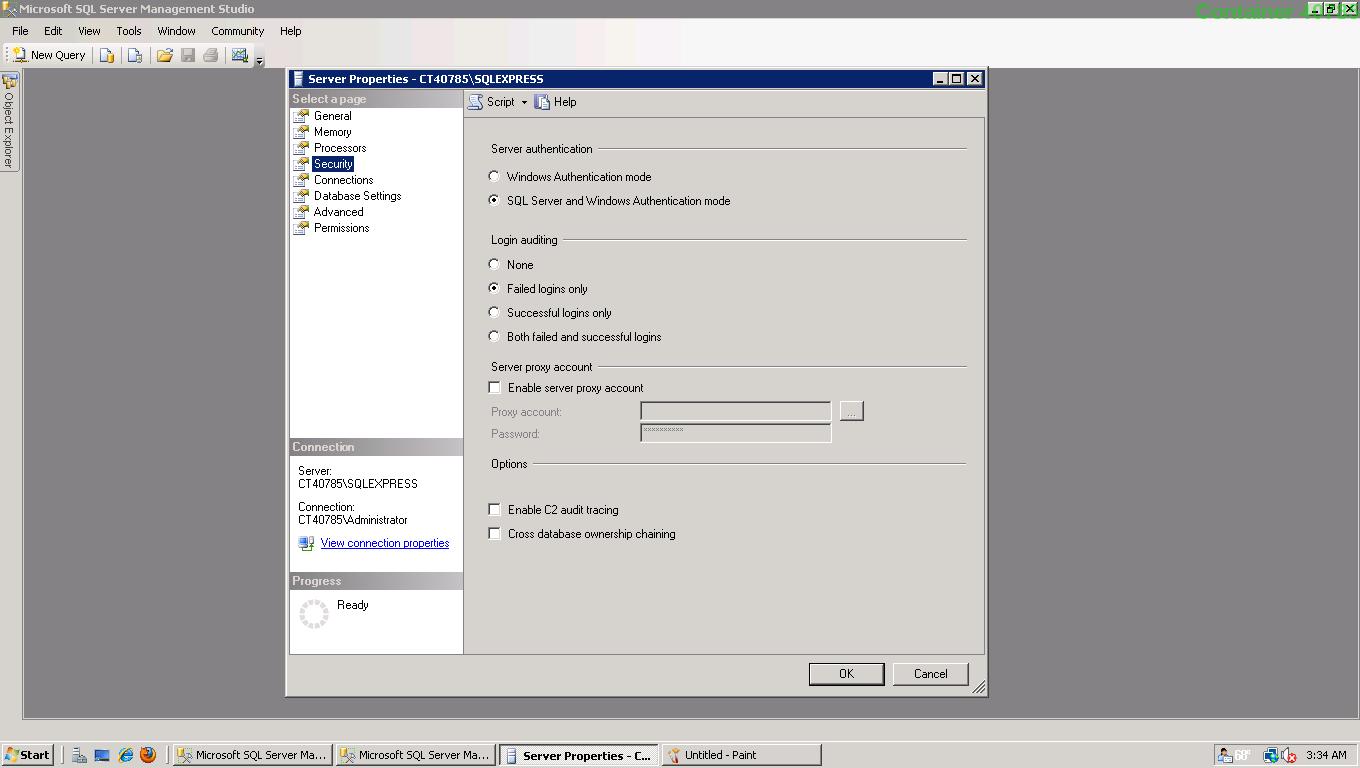The width and height of the screenshot is (1360, 768).
Task: Click View connection properties link
Action: (x=384, y=543)
